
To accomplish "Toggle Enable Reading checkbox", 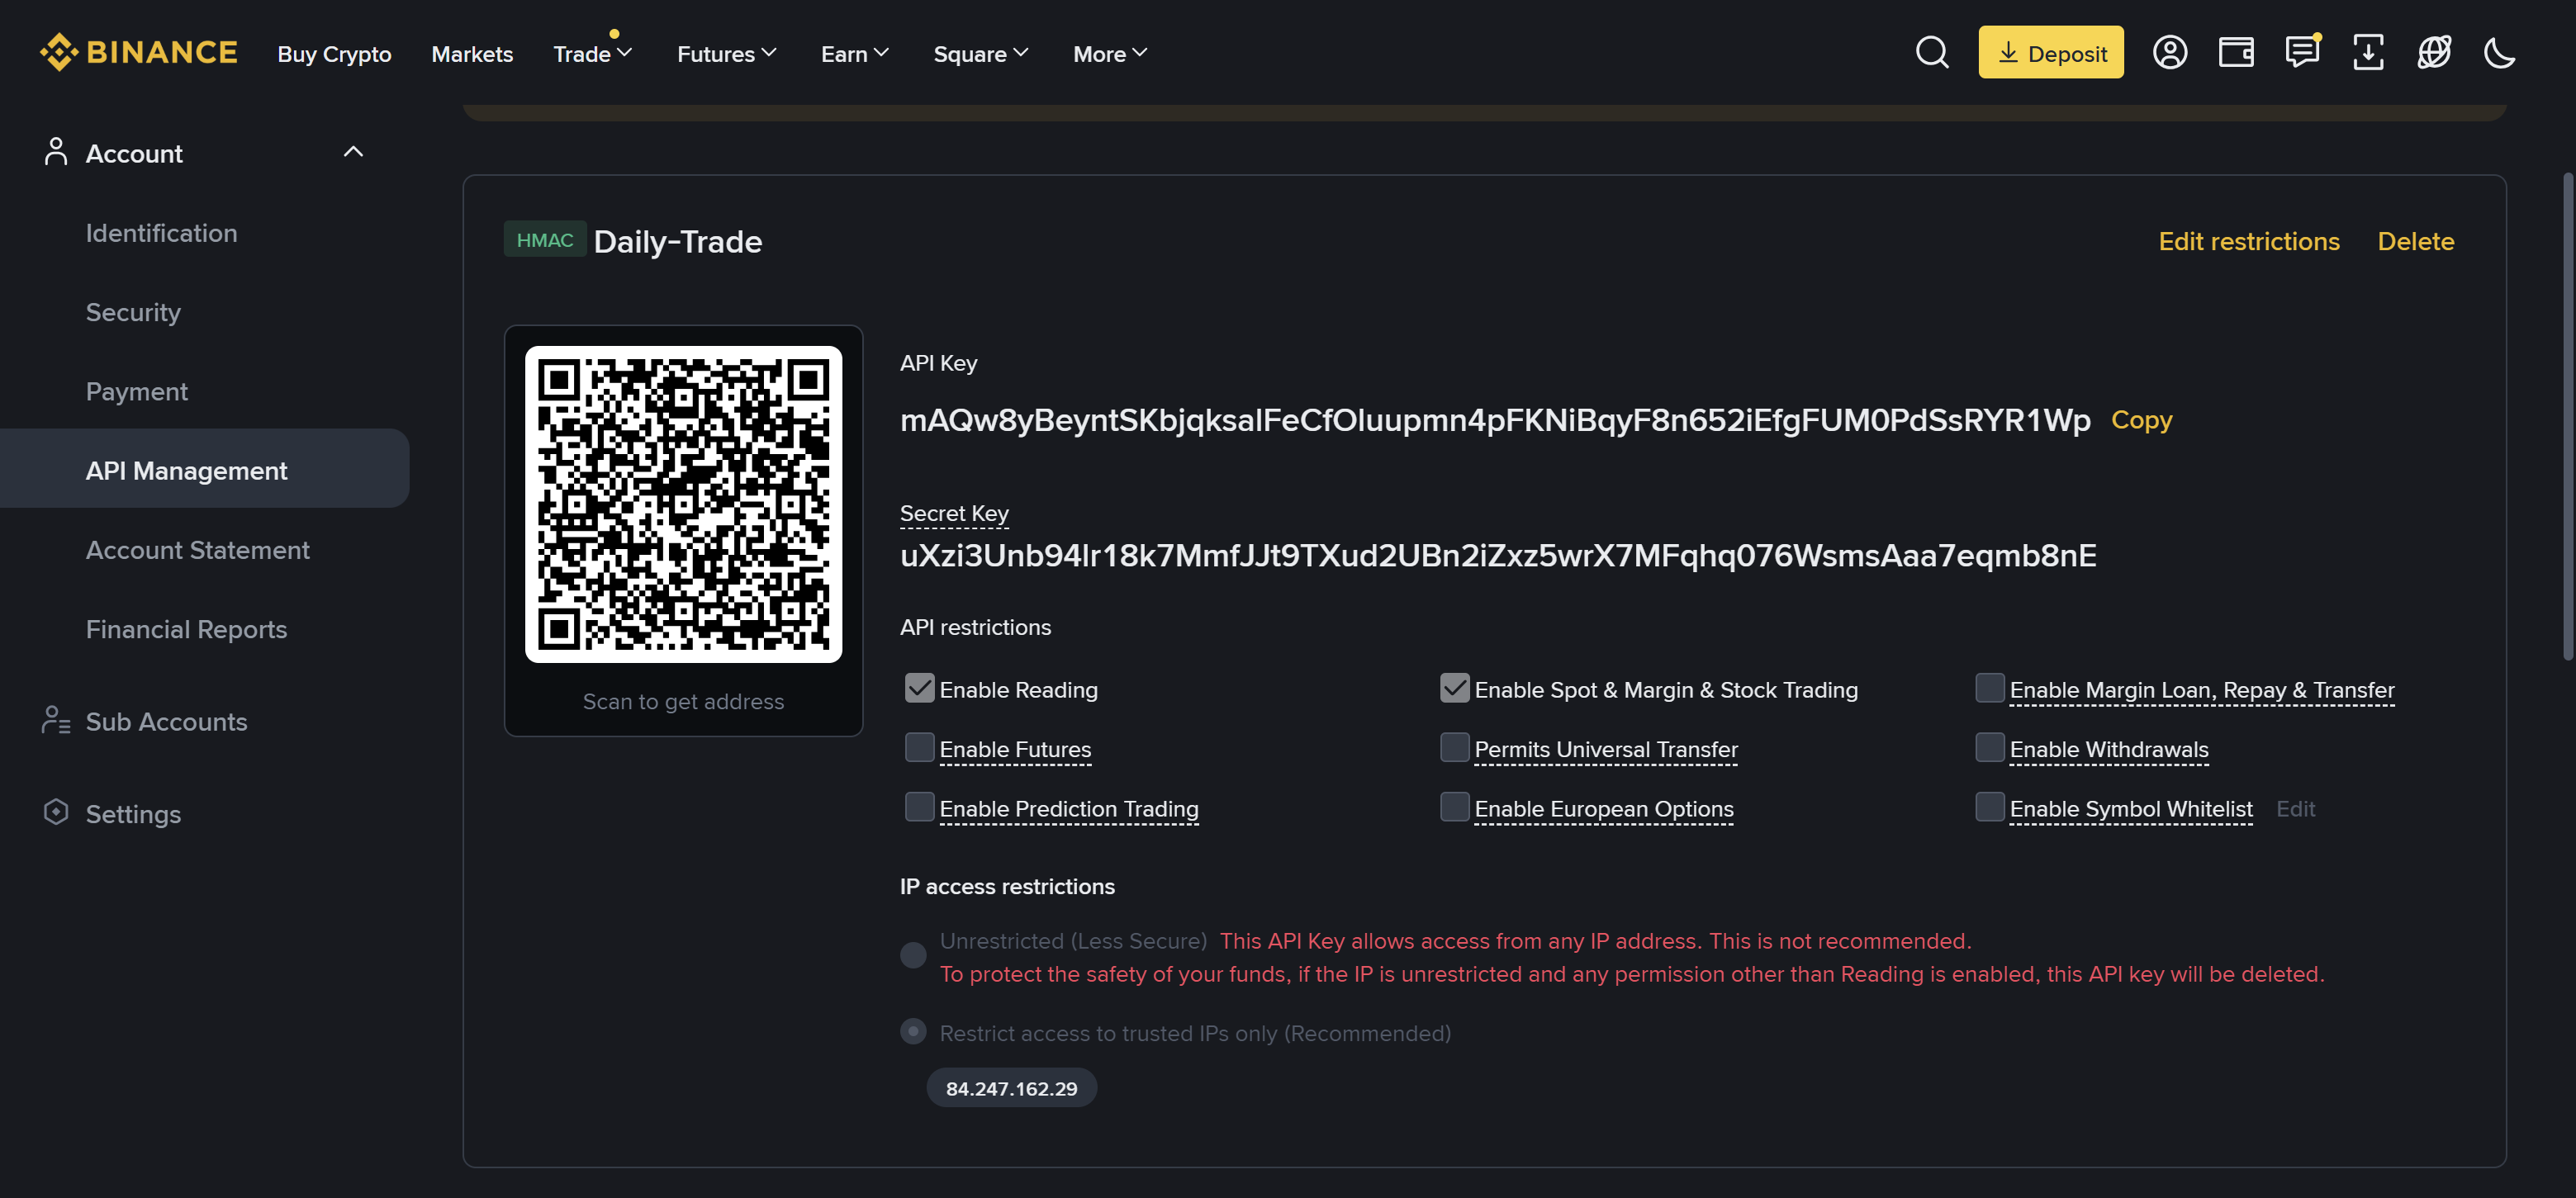I will pyautogui.click(x=919, y=688).
